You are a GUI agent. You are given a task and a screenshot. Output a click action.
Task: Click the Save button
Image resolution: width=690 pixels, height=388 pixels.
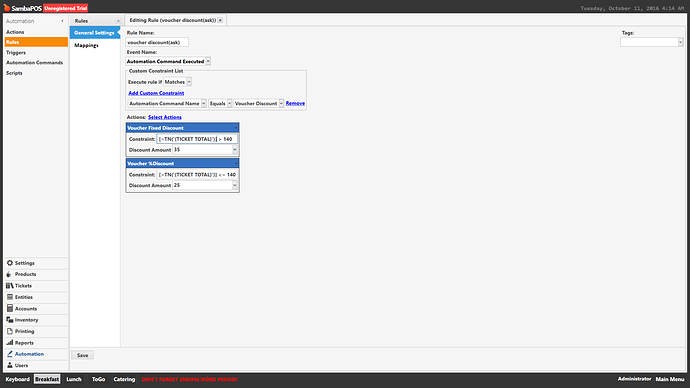pyautogui.click(x=82, y=355)
